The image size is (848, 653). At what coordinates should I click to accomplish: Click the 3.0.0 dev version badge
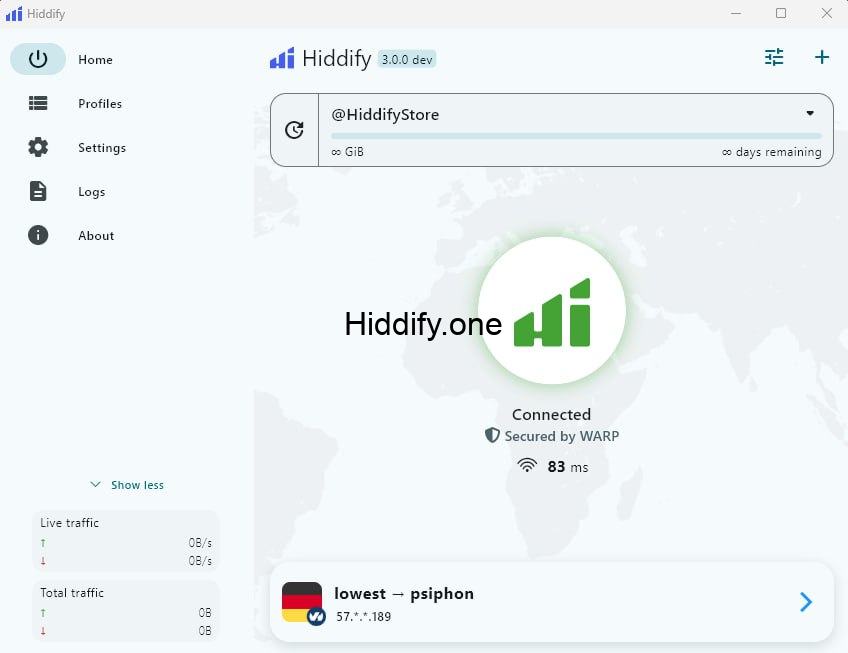pos(404,59)
